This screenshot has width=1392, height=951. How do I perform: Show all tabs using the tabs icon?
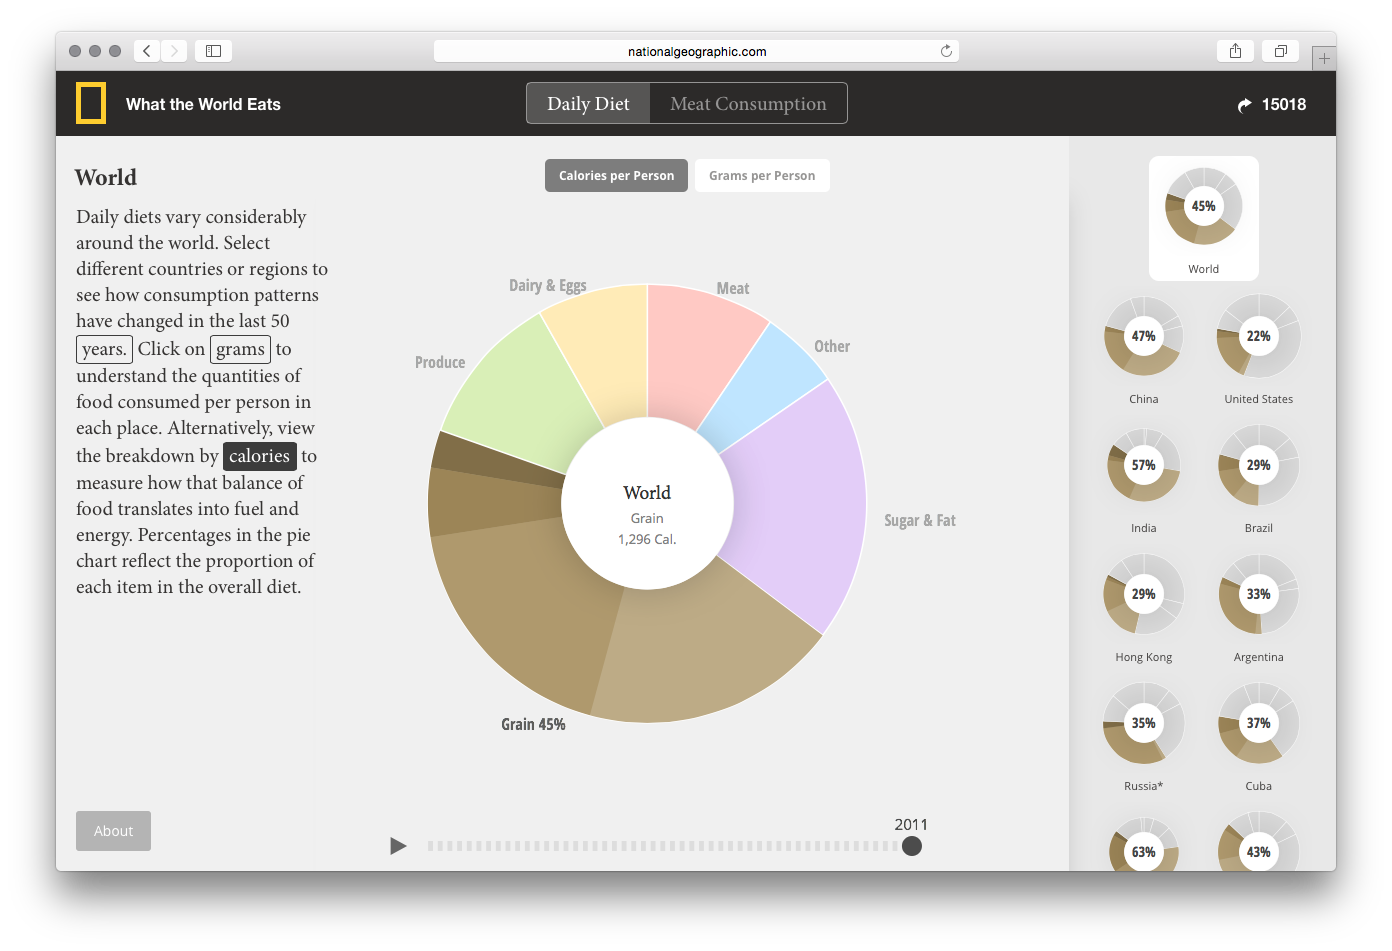[1280, 51]
